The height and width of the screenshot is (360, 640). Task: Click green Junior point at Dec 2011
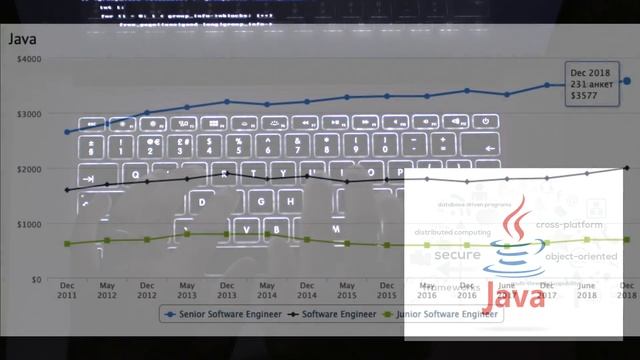pos(67,244)
